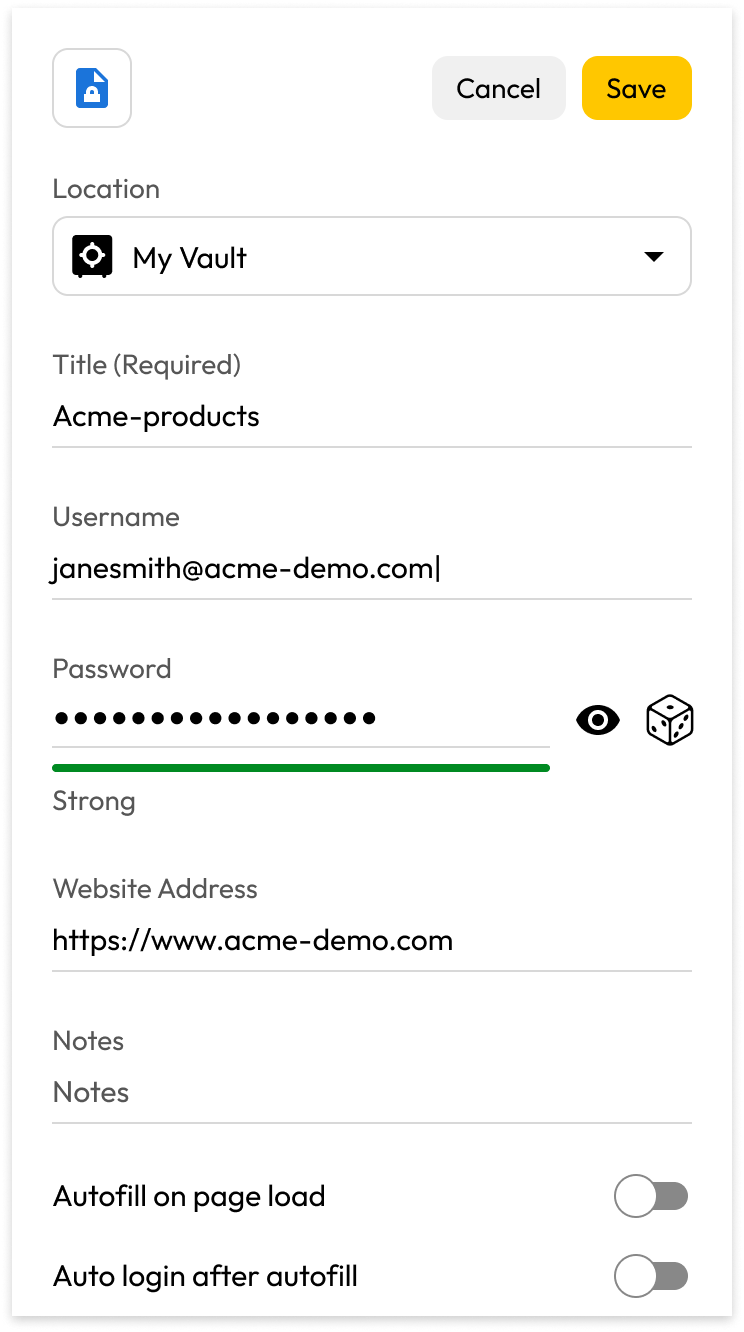Click the Location label above the vault
The width and height of the screenshot is (744, 1332).
coord(106,189)
